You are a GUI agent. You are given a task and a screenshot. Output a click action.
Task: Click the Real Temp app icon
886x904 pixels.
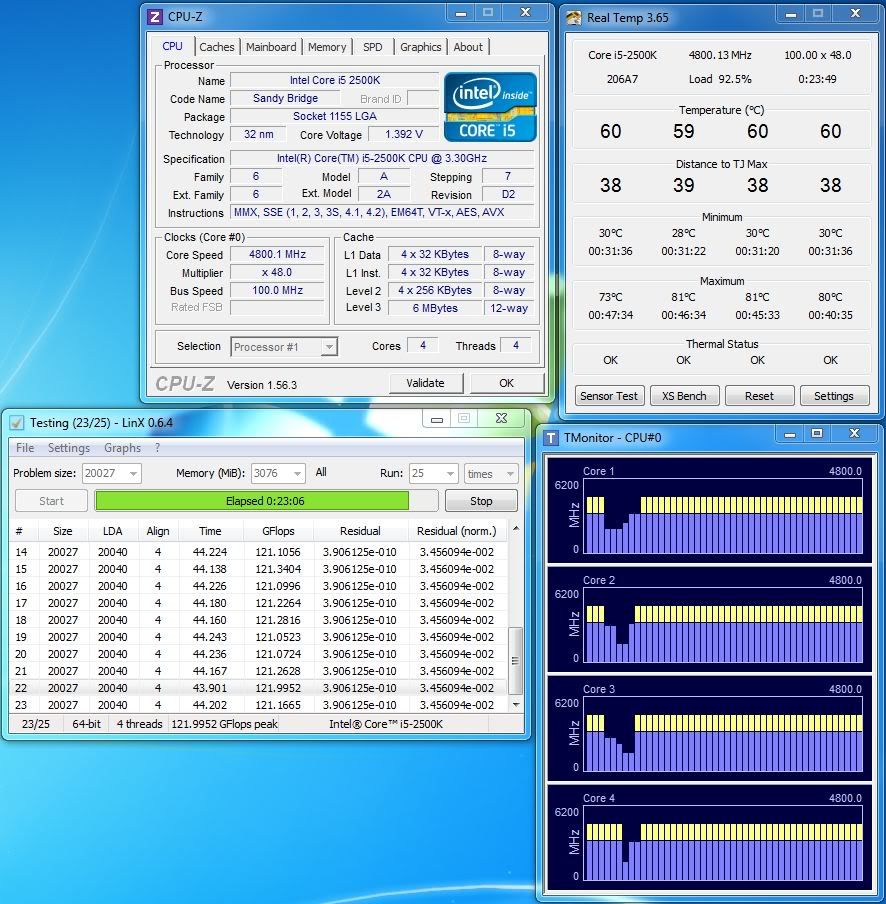[574, 18]
